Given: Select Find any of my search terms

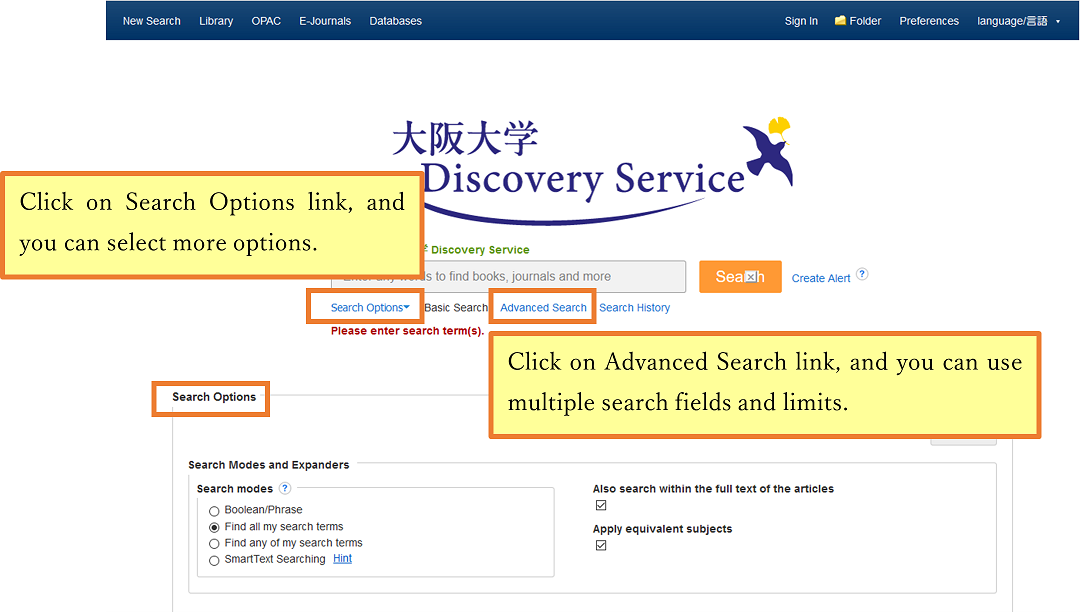Looking at the screenshot, I should (214, 544).
